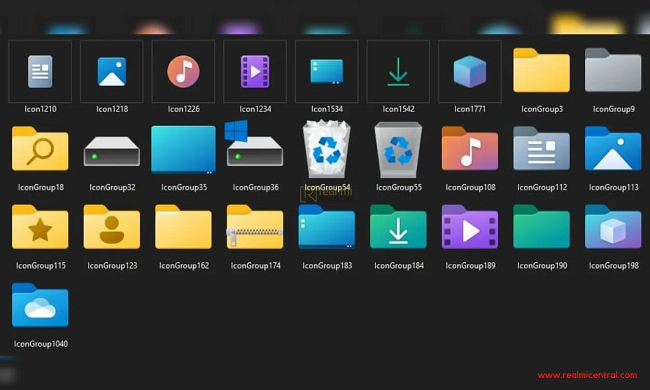This screenshot has width=650, height=390.
Task: Choose the IconGroup190 green folder icon
Action: (541, 227)
